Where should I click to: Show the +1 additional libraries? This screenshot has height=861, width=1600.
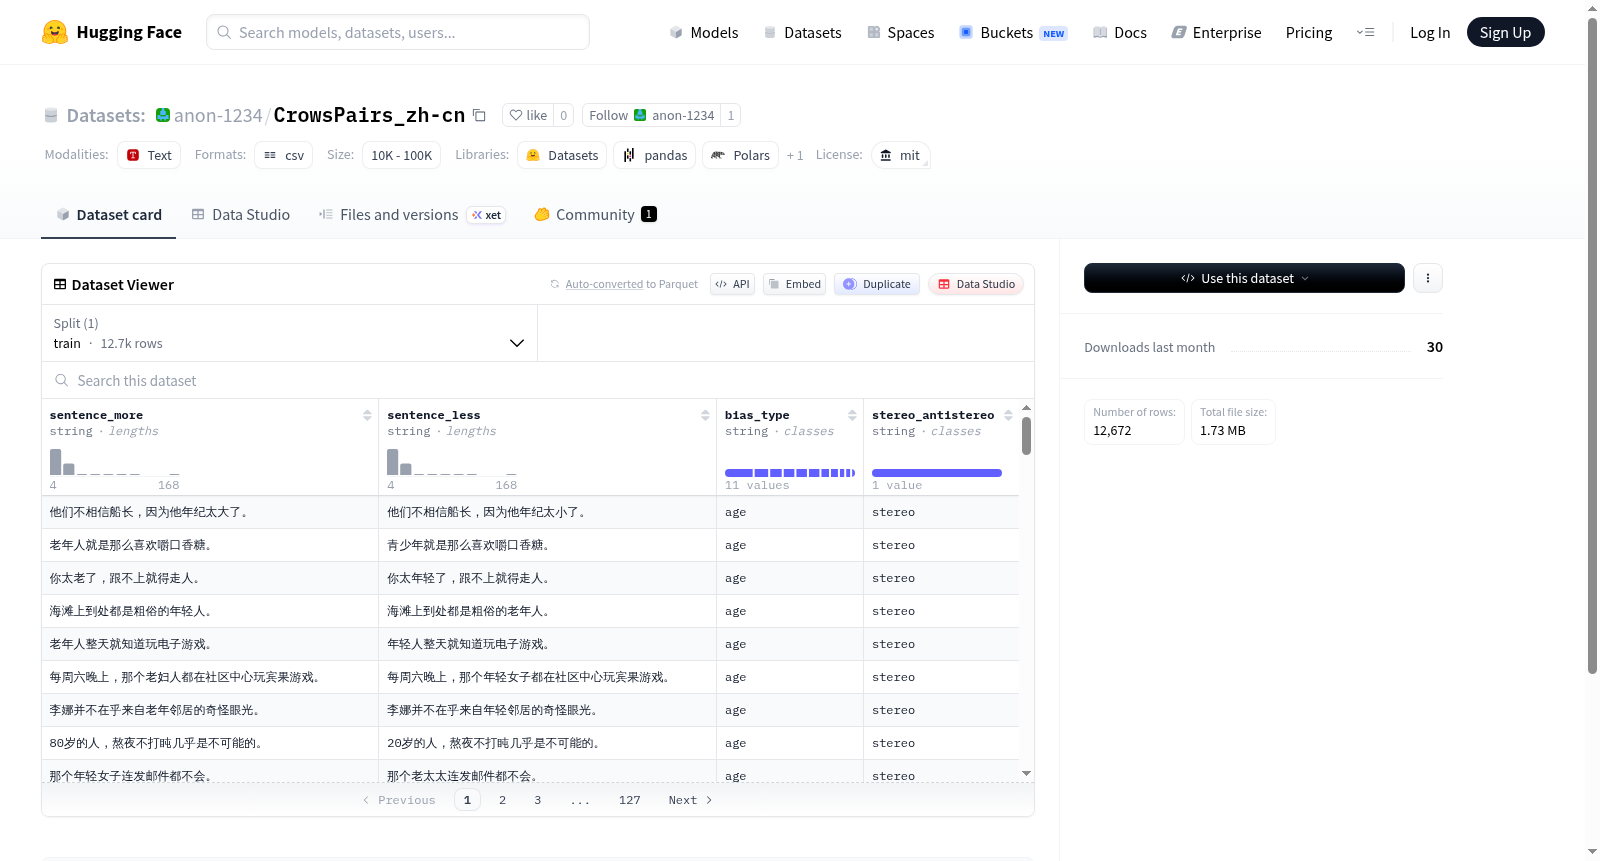coord(795,155)
